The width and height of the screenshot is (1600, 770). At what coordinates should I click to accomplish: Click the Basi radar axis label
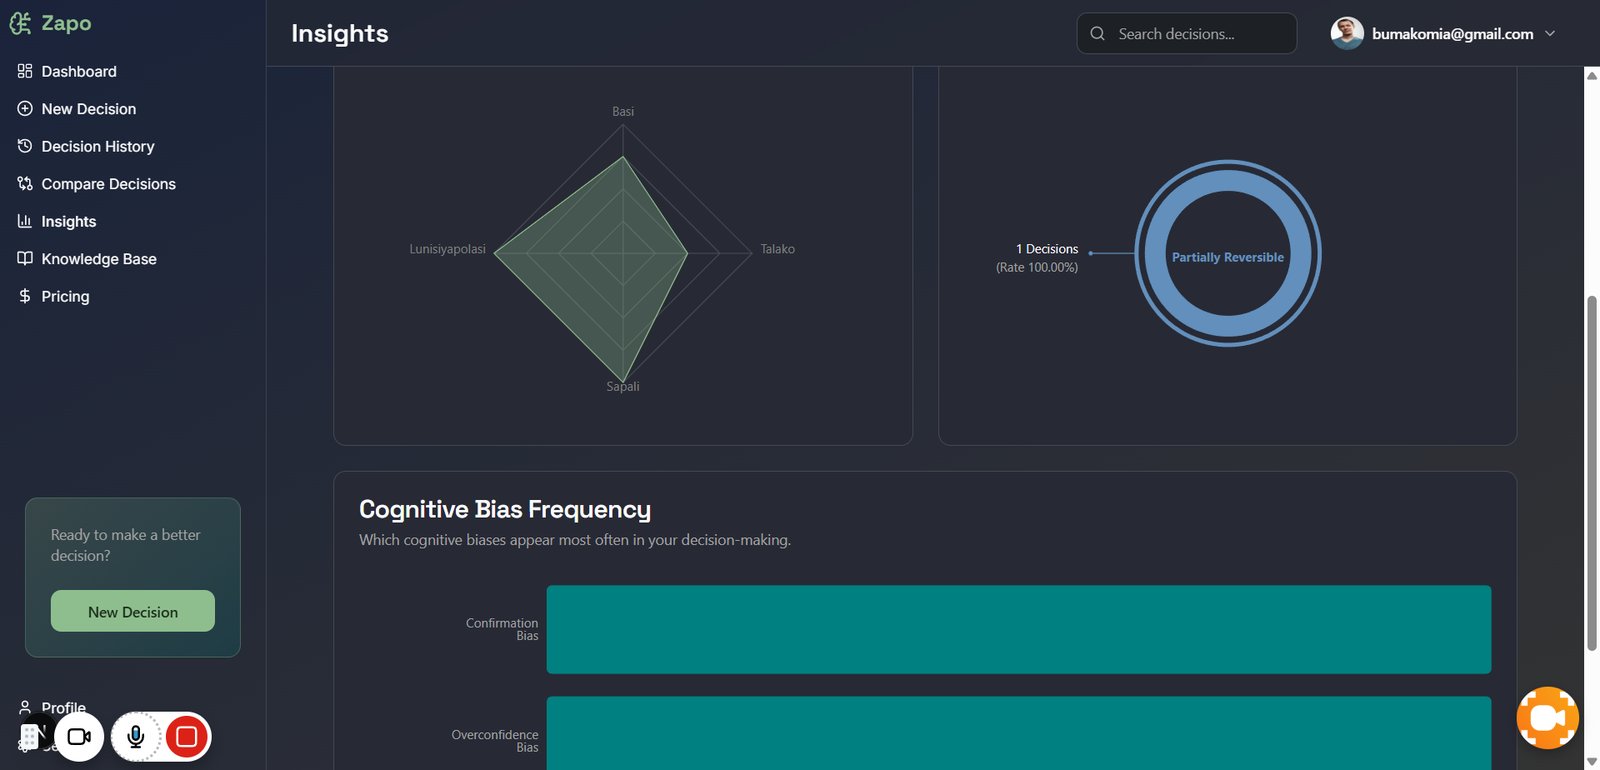click(x=623, y=111)
